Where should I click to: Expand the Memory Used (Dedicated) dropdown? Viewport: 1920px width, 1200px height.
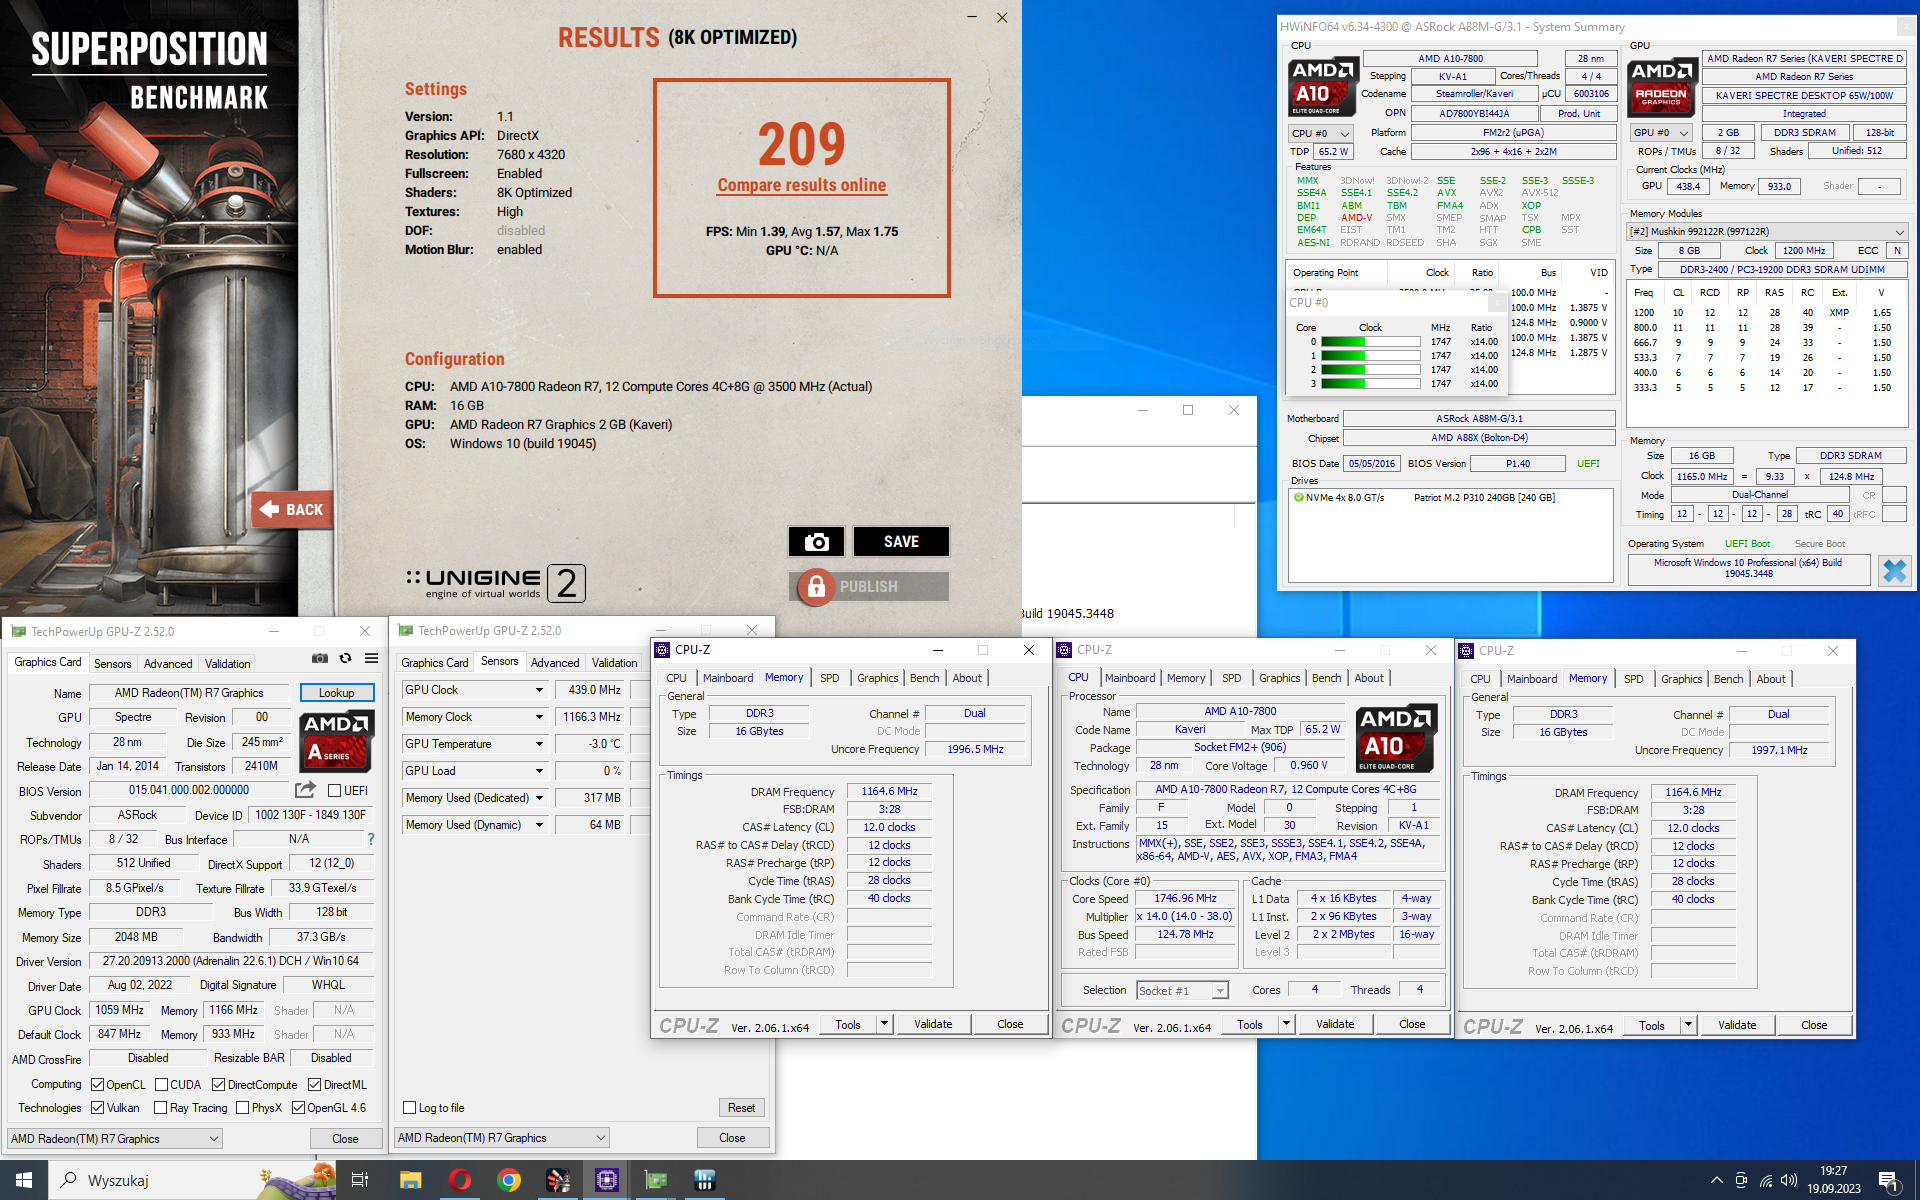point(539,798)
